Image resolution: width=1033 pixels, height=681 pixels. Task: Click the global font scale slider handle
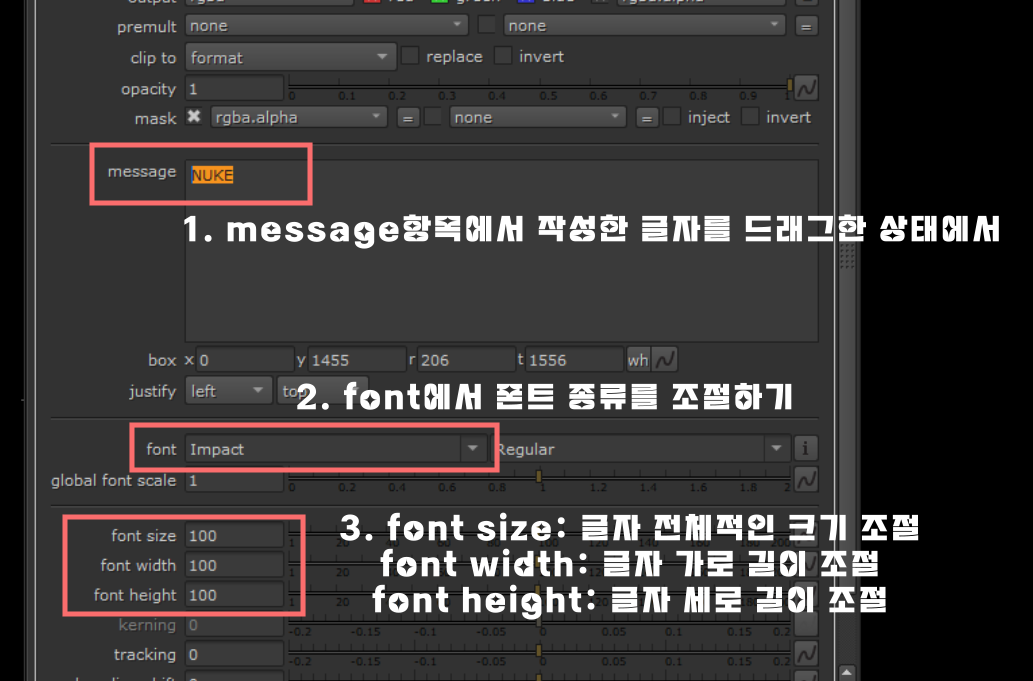click(539, 476)
